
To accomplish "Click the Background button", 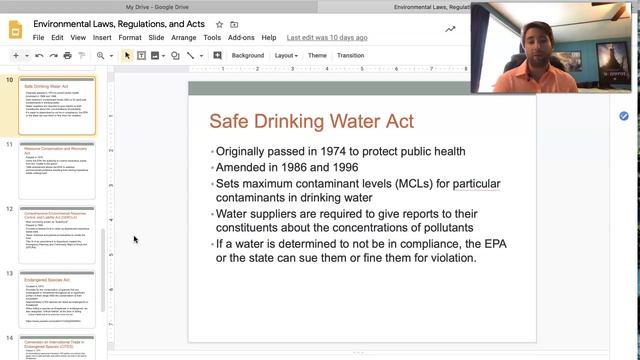I will point(248,56).
